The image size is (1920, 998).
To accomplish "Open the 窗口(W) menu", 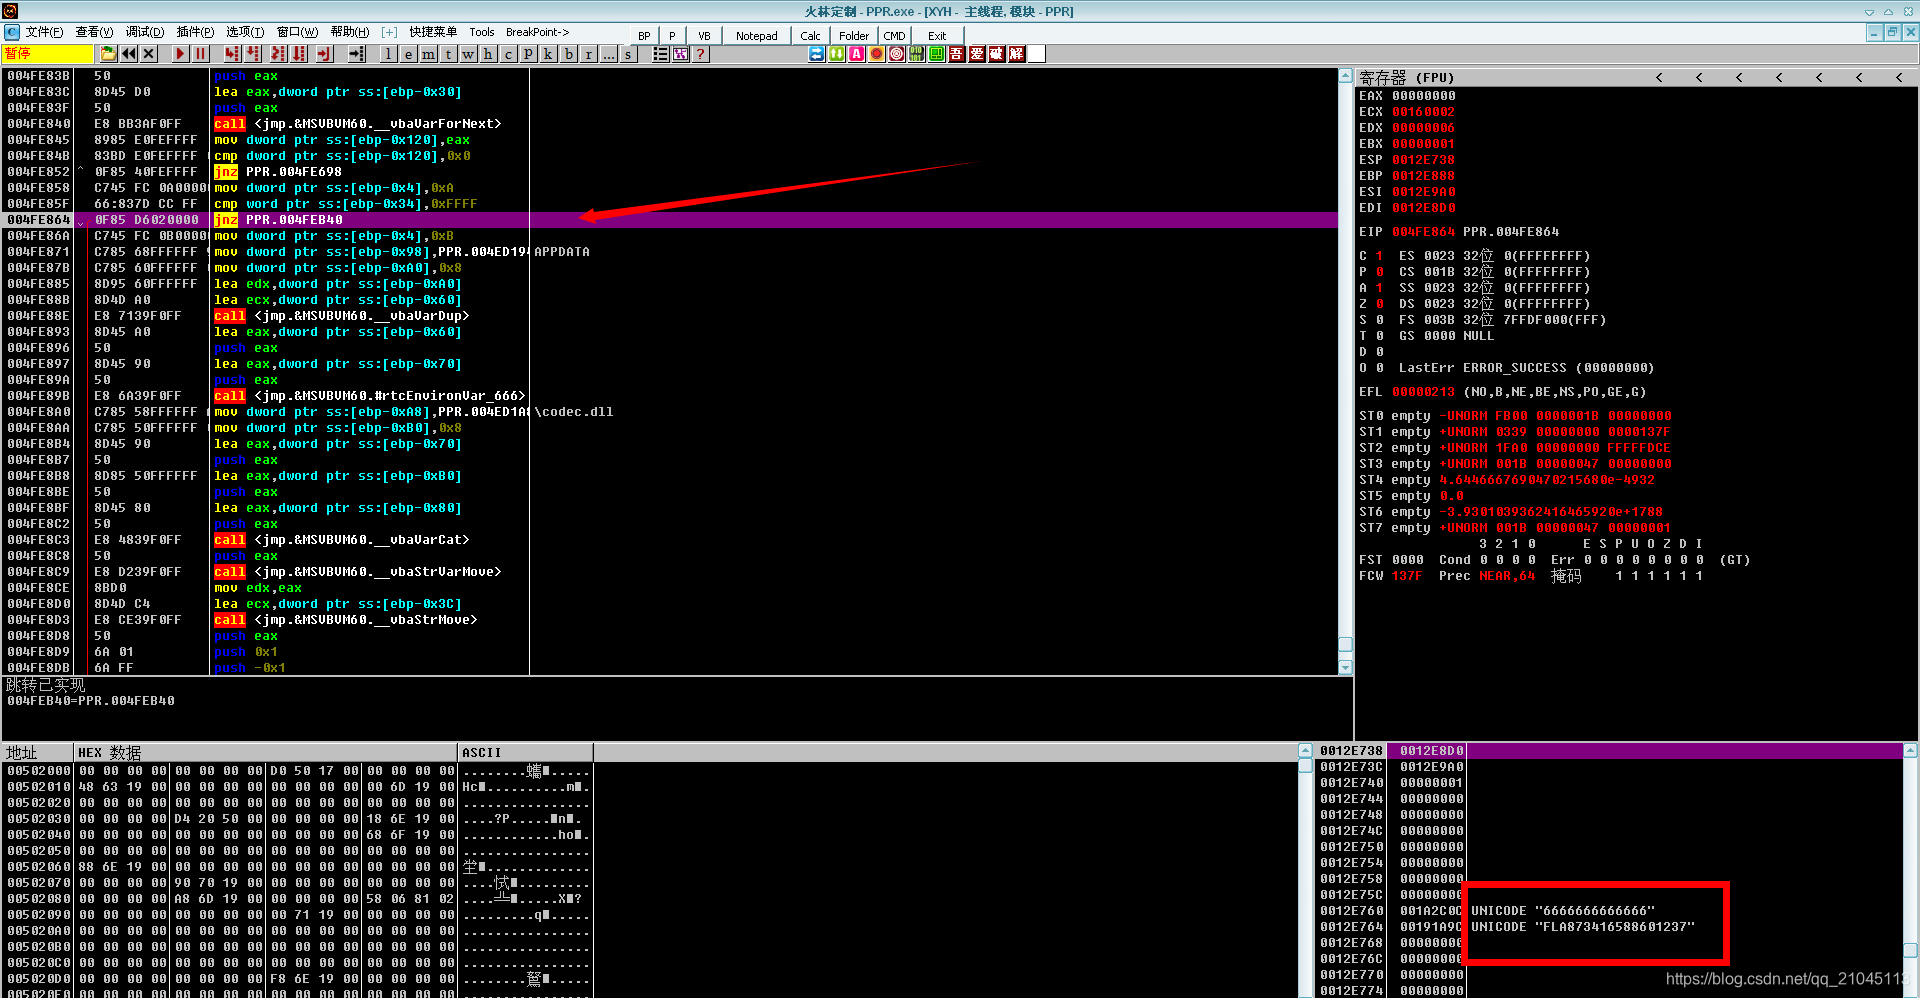I will coord(297,32).
